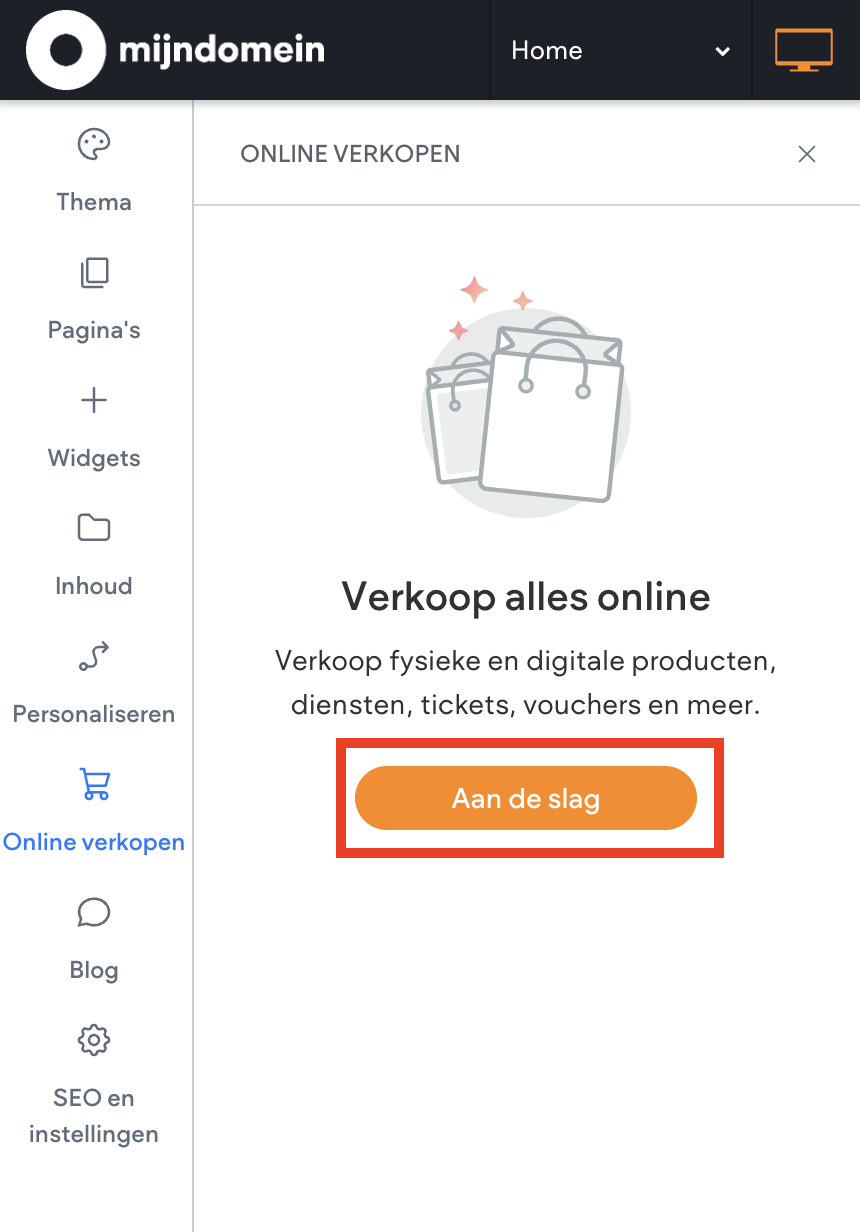Open the SEO en instellingen gear icon
860x1232 pixels.
pyautogui.click(x=94, y=1040)
